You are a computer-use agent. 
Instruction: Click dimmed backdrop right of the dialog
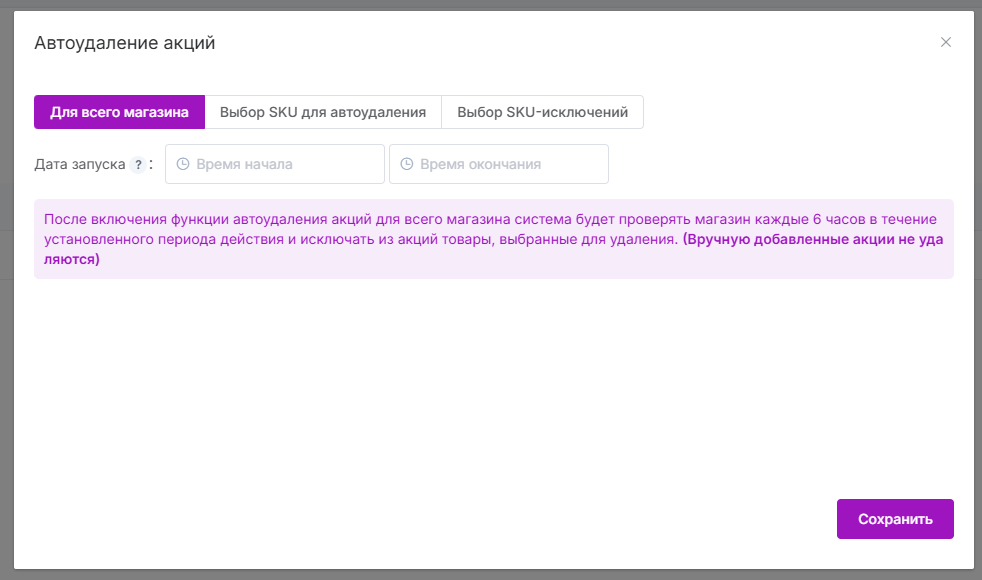[x=978, y=300]
